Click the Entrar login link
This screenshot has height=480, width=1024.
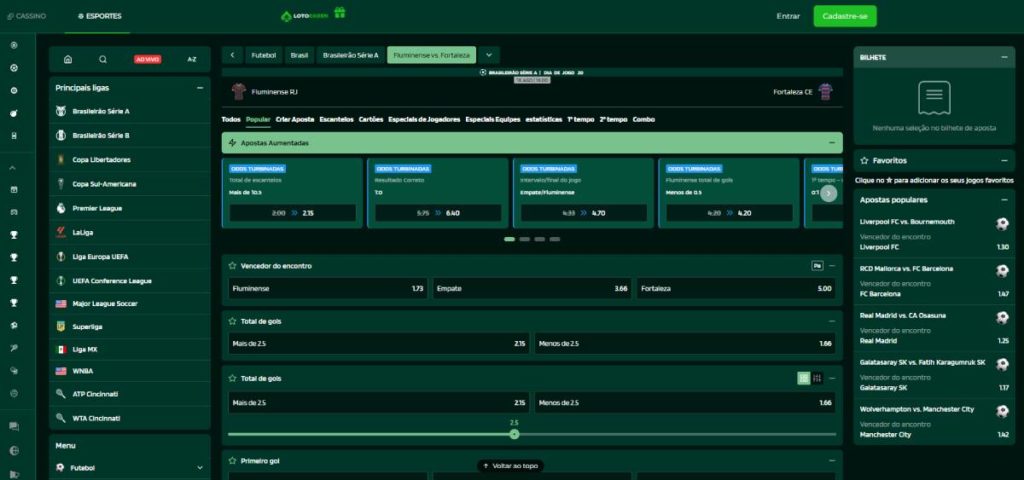click(788, 16)
